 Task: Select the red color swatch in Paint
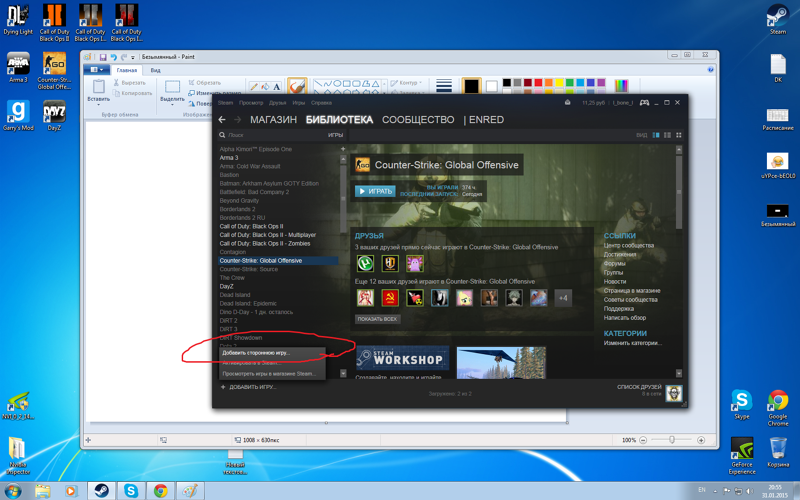(538, 82)
